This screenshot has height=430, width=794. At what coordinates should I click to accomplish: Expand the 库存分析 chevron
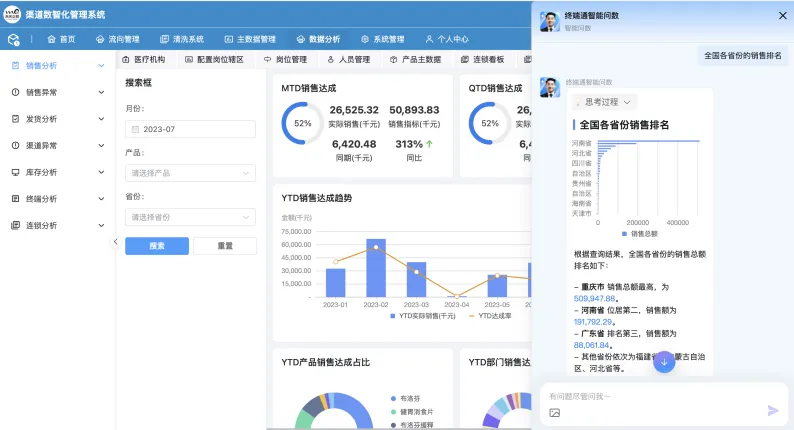click(x=101, y=172)
